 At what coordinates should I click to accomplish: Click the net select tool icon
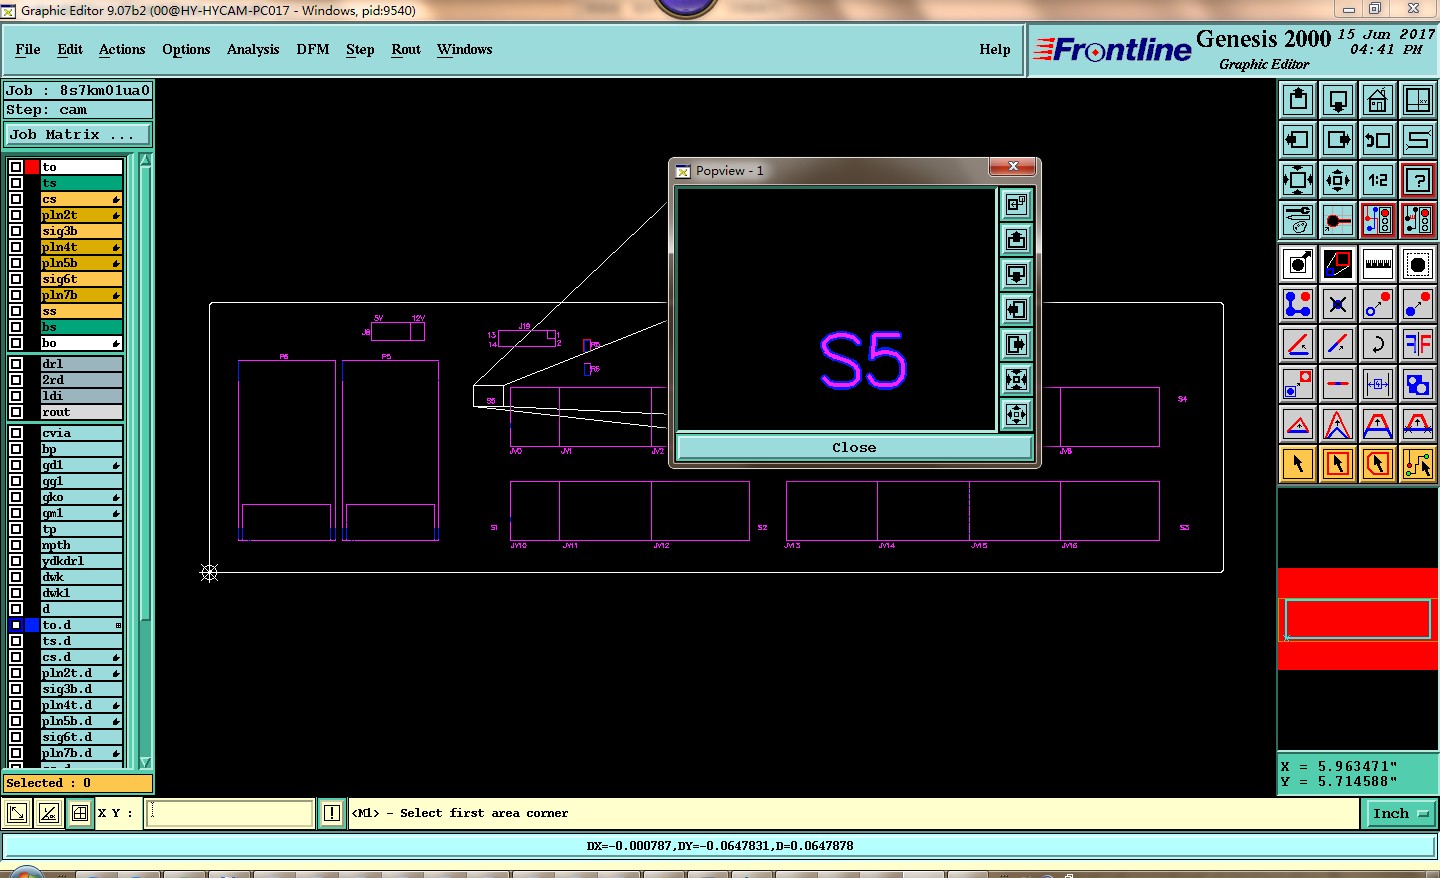[1418, 464]
